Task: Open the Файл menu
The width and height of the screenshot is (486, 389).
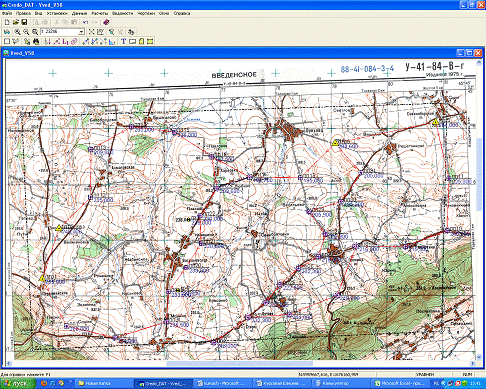Action: (7, 13)
